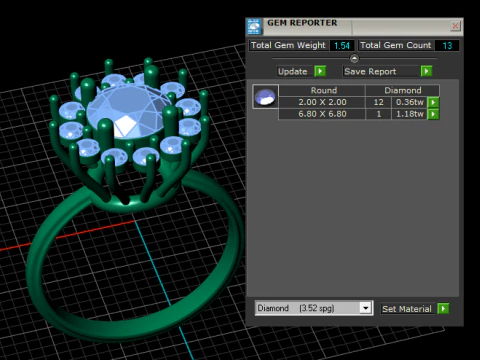Image resolution: width=480 pixels, height=360 pixels.
Task: Click the quantity cell showing 12
Action: 378,102
